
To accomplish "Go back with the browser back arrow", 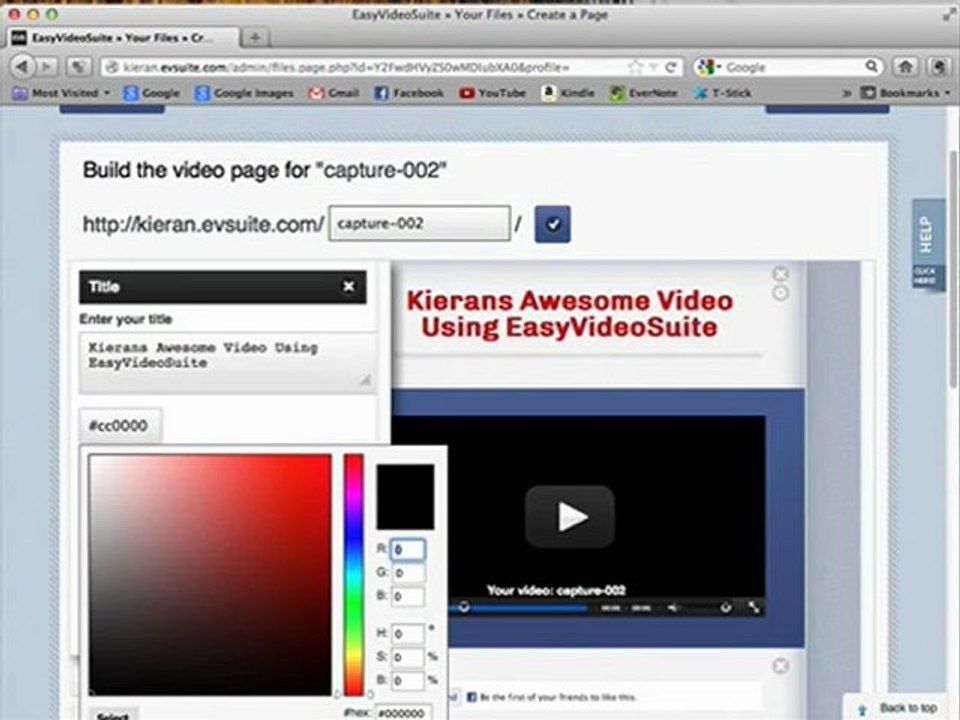I will coord(22,66).
